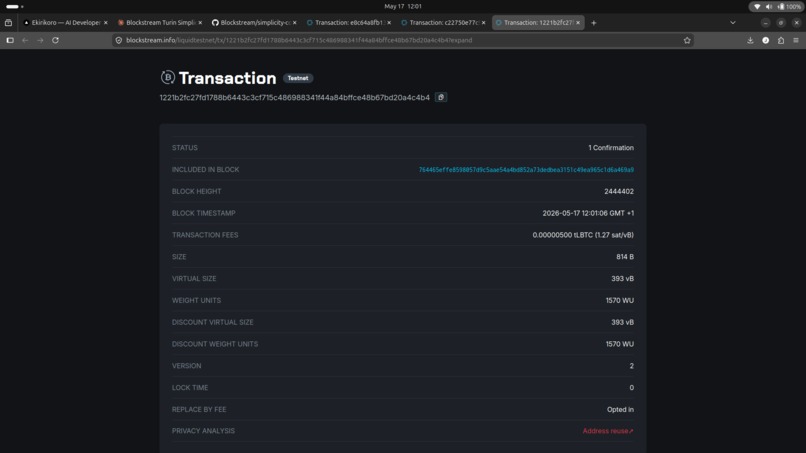Focus the blockstream.info URL address bar

(404, 40)
